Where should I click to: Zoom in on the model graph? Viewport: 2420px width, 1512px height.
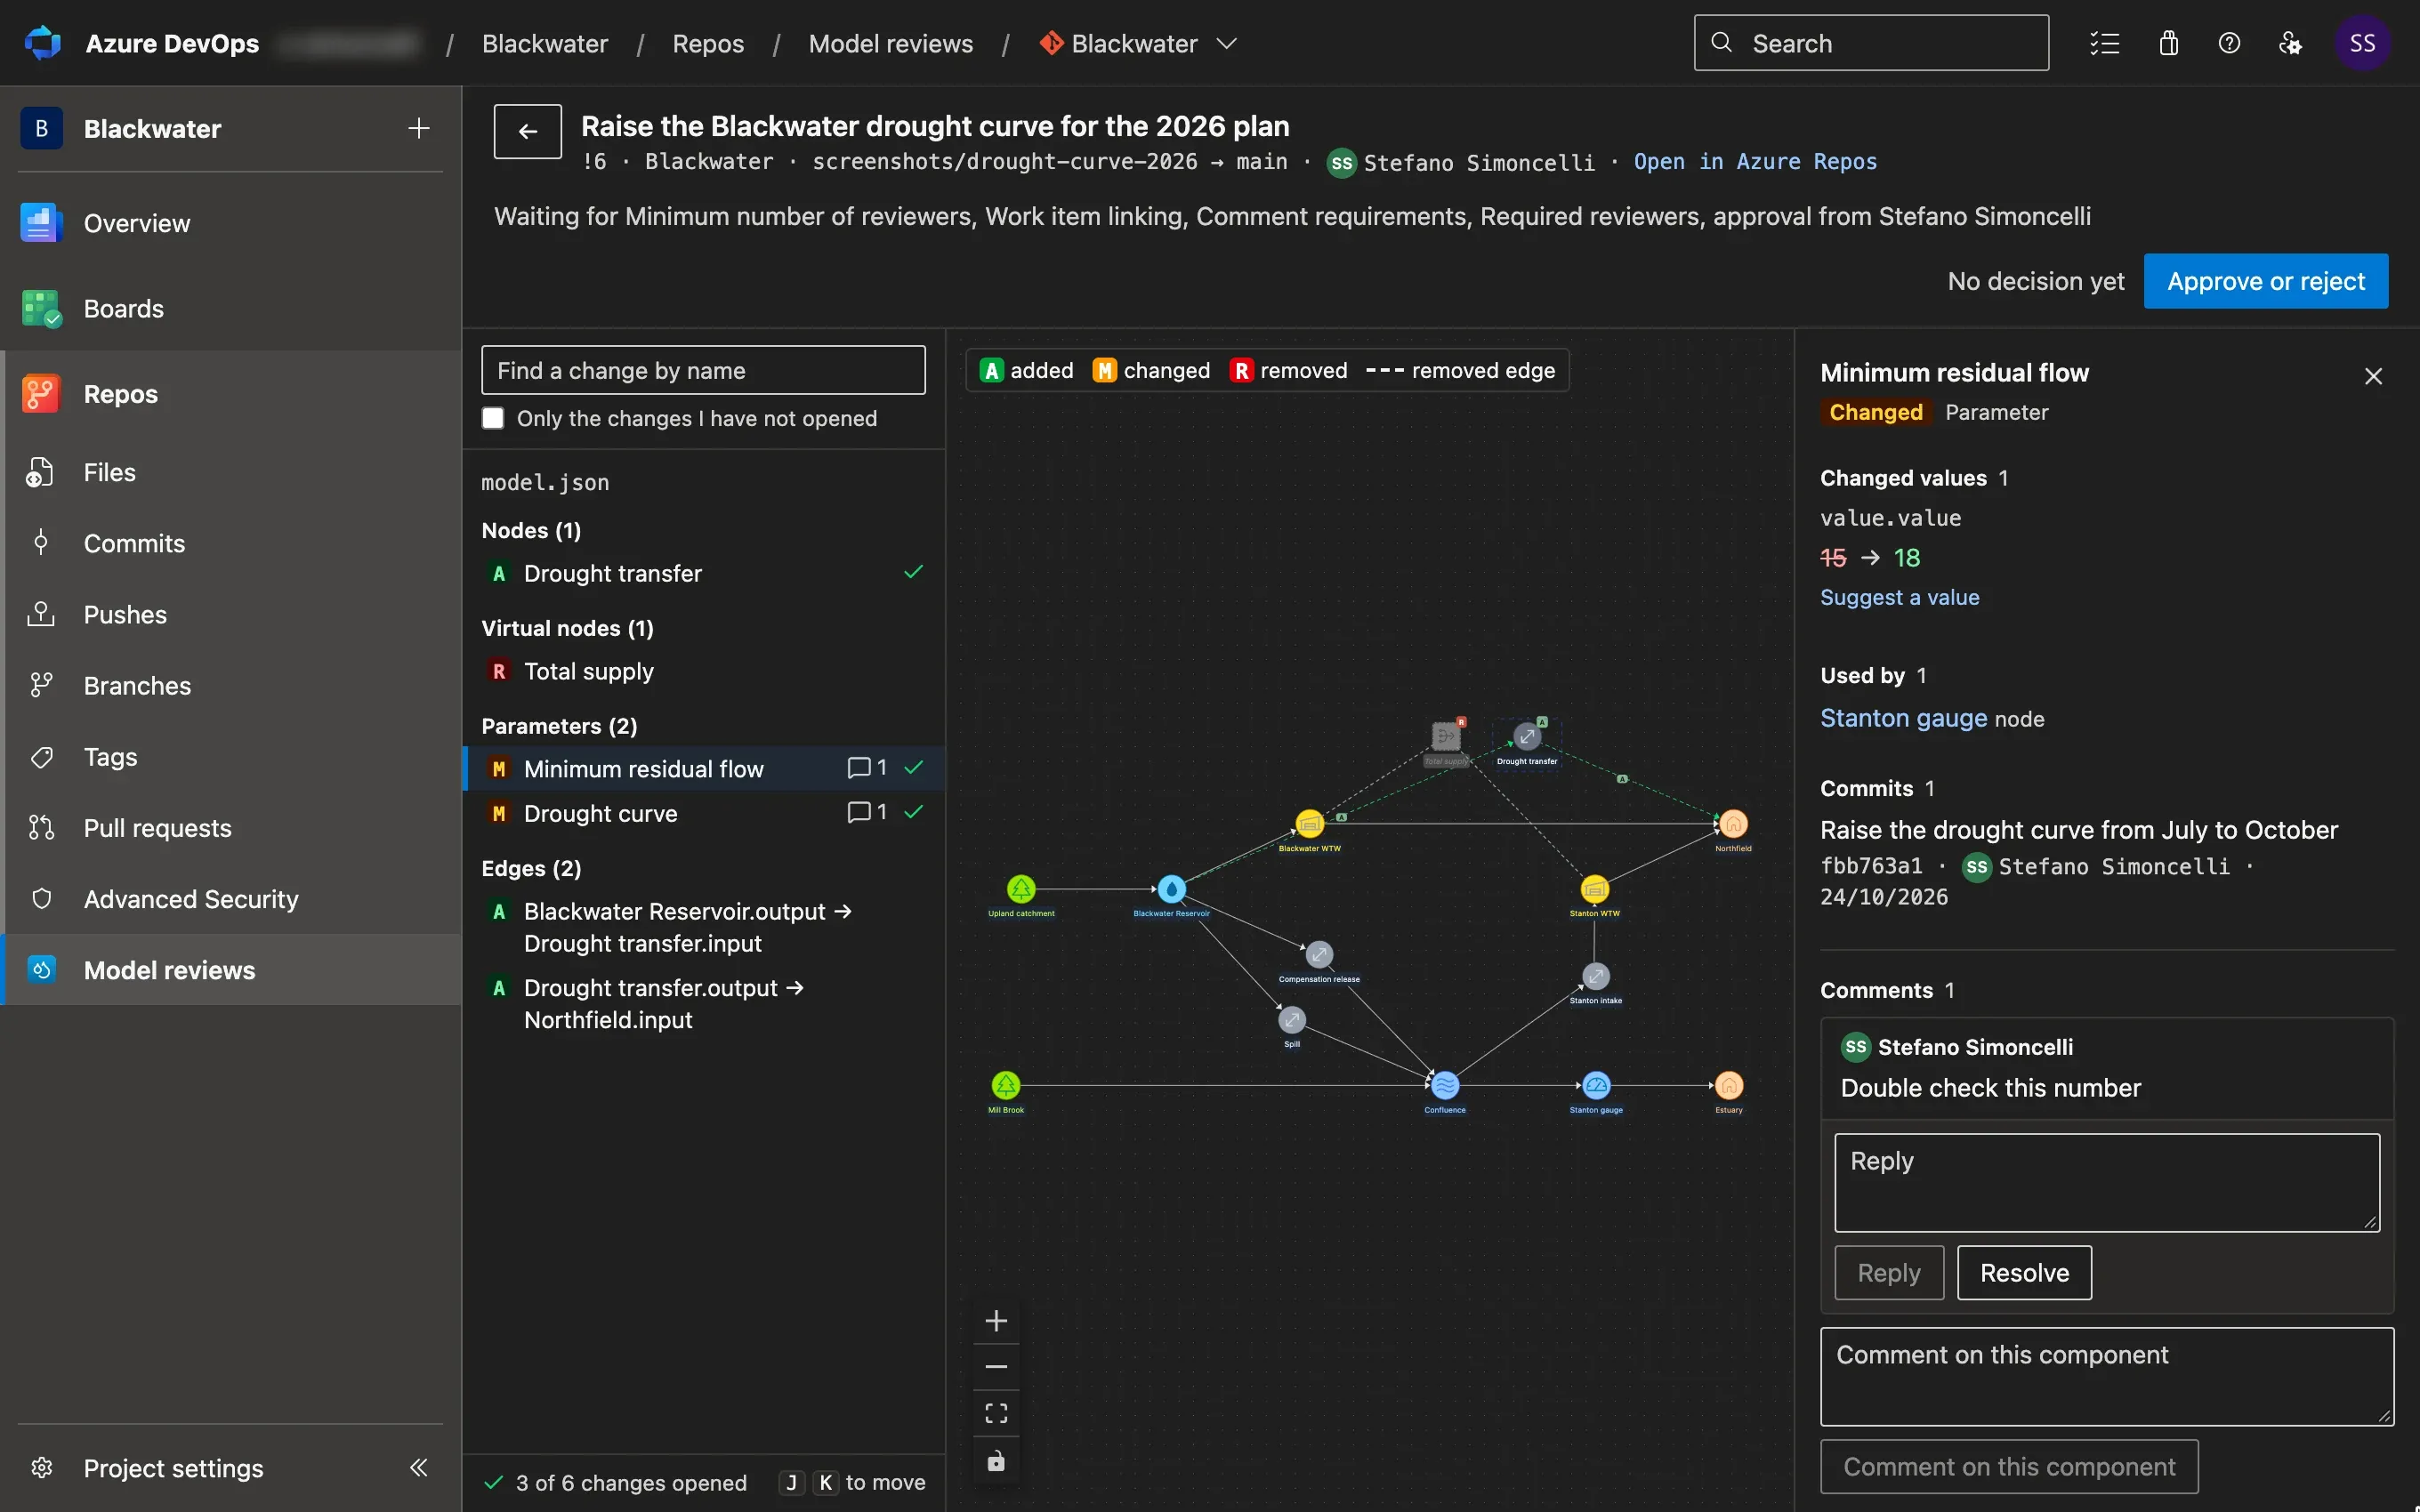(996, 1321)
